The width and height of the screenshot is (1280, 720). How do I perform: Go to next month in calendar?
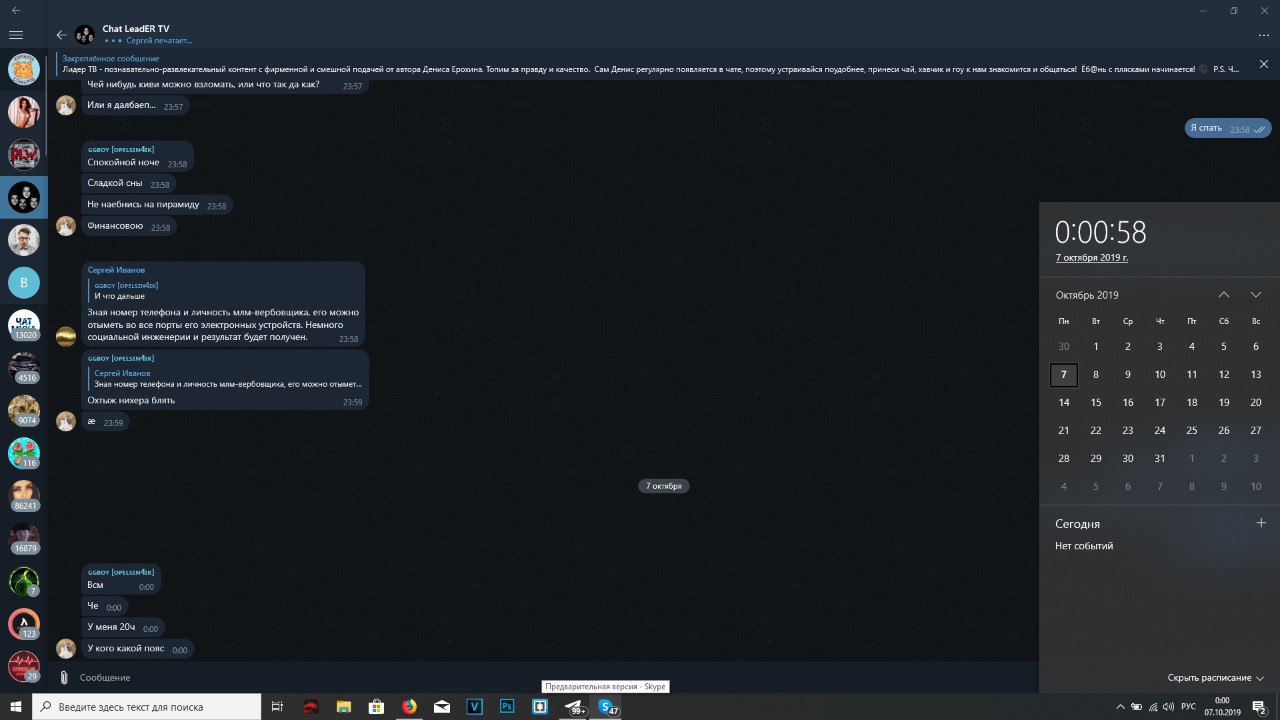click(x=1256, y=295)
